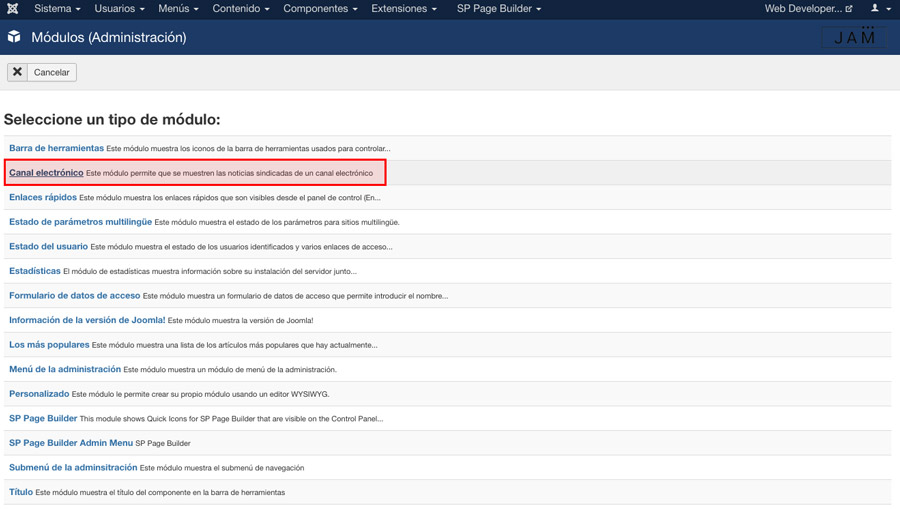The image size is (900, 509).
Task: Expand the Componentes menu
Action: (320, 9)
